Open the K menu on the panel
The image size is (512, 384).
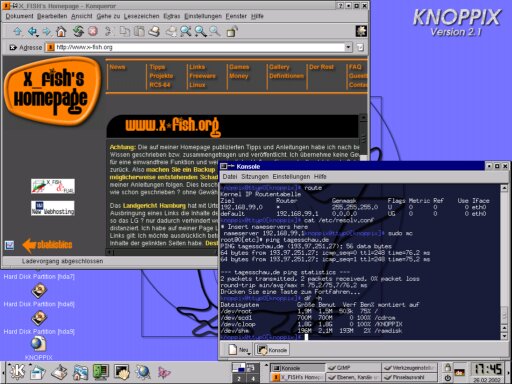point(17,371)
